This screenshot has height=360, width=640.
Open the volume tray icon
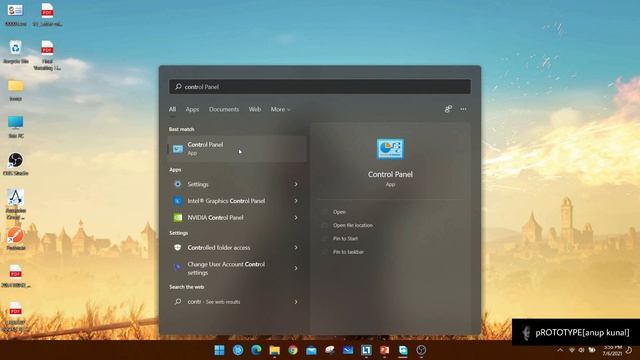(x=581, y=350)
